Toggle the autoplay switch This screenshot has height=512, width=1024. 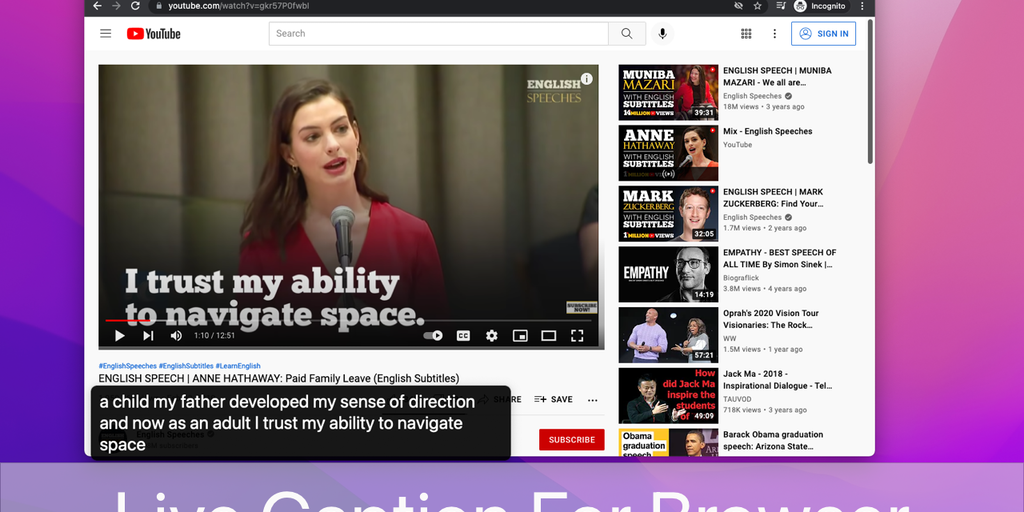coord(433,336)
